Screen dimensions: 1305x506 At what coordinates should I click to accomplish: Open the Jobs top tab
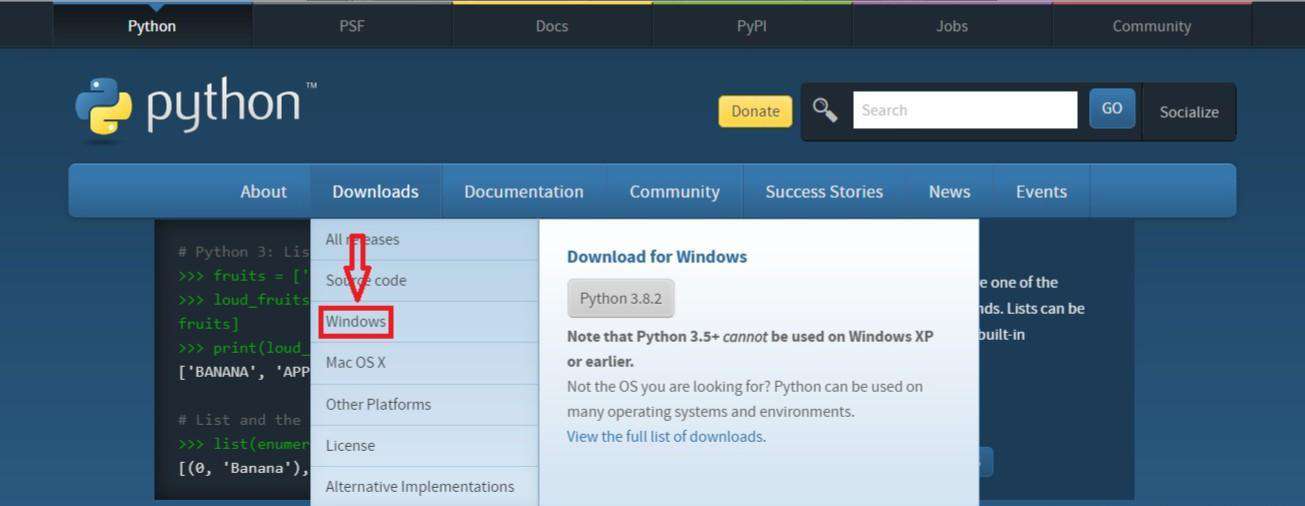tap(952, 26)
